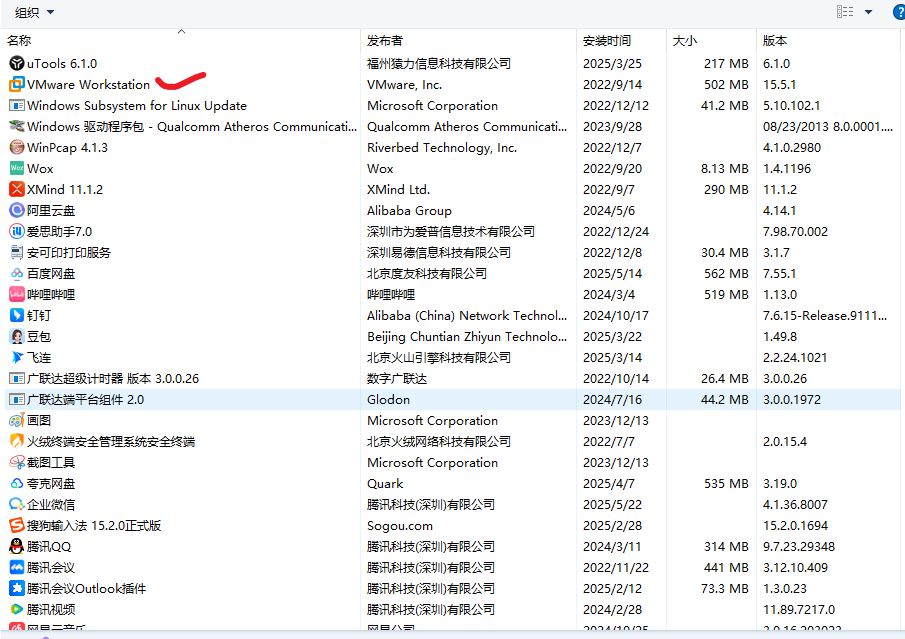The height and width of the screenshot is (639, 905).
Task: Sort by the 发布者 column header
Action: pyautogui.click(x=468, y=40)
